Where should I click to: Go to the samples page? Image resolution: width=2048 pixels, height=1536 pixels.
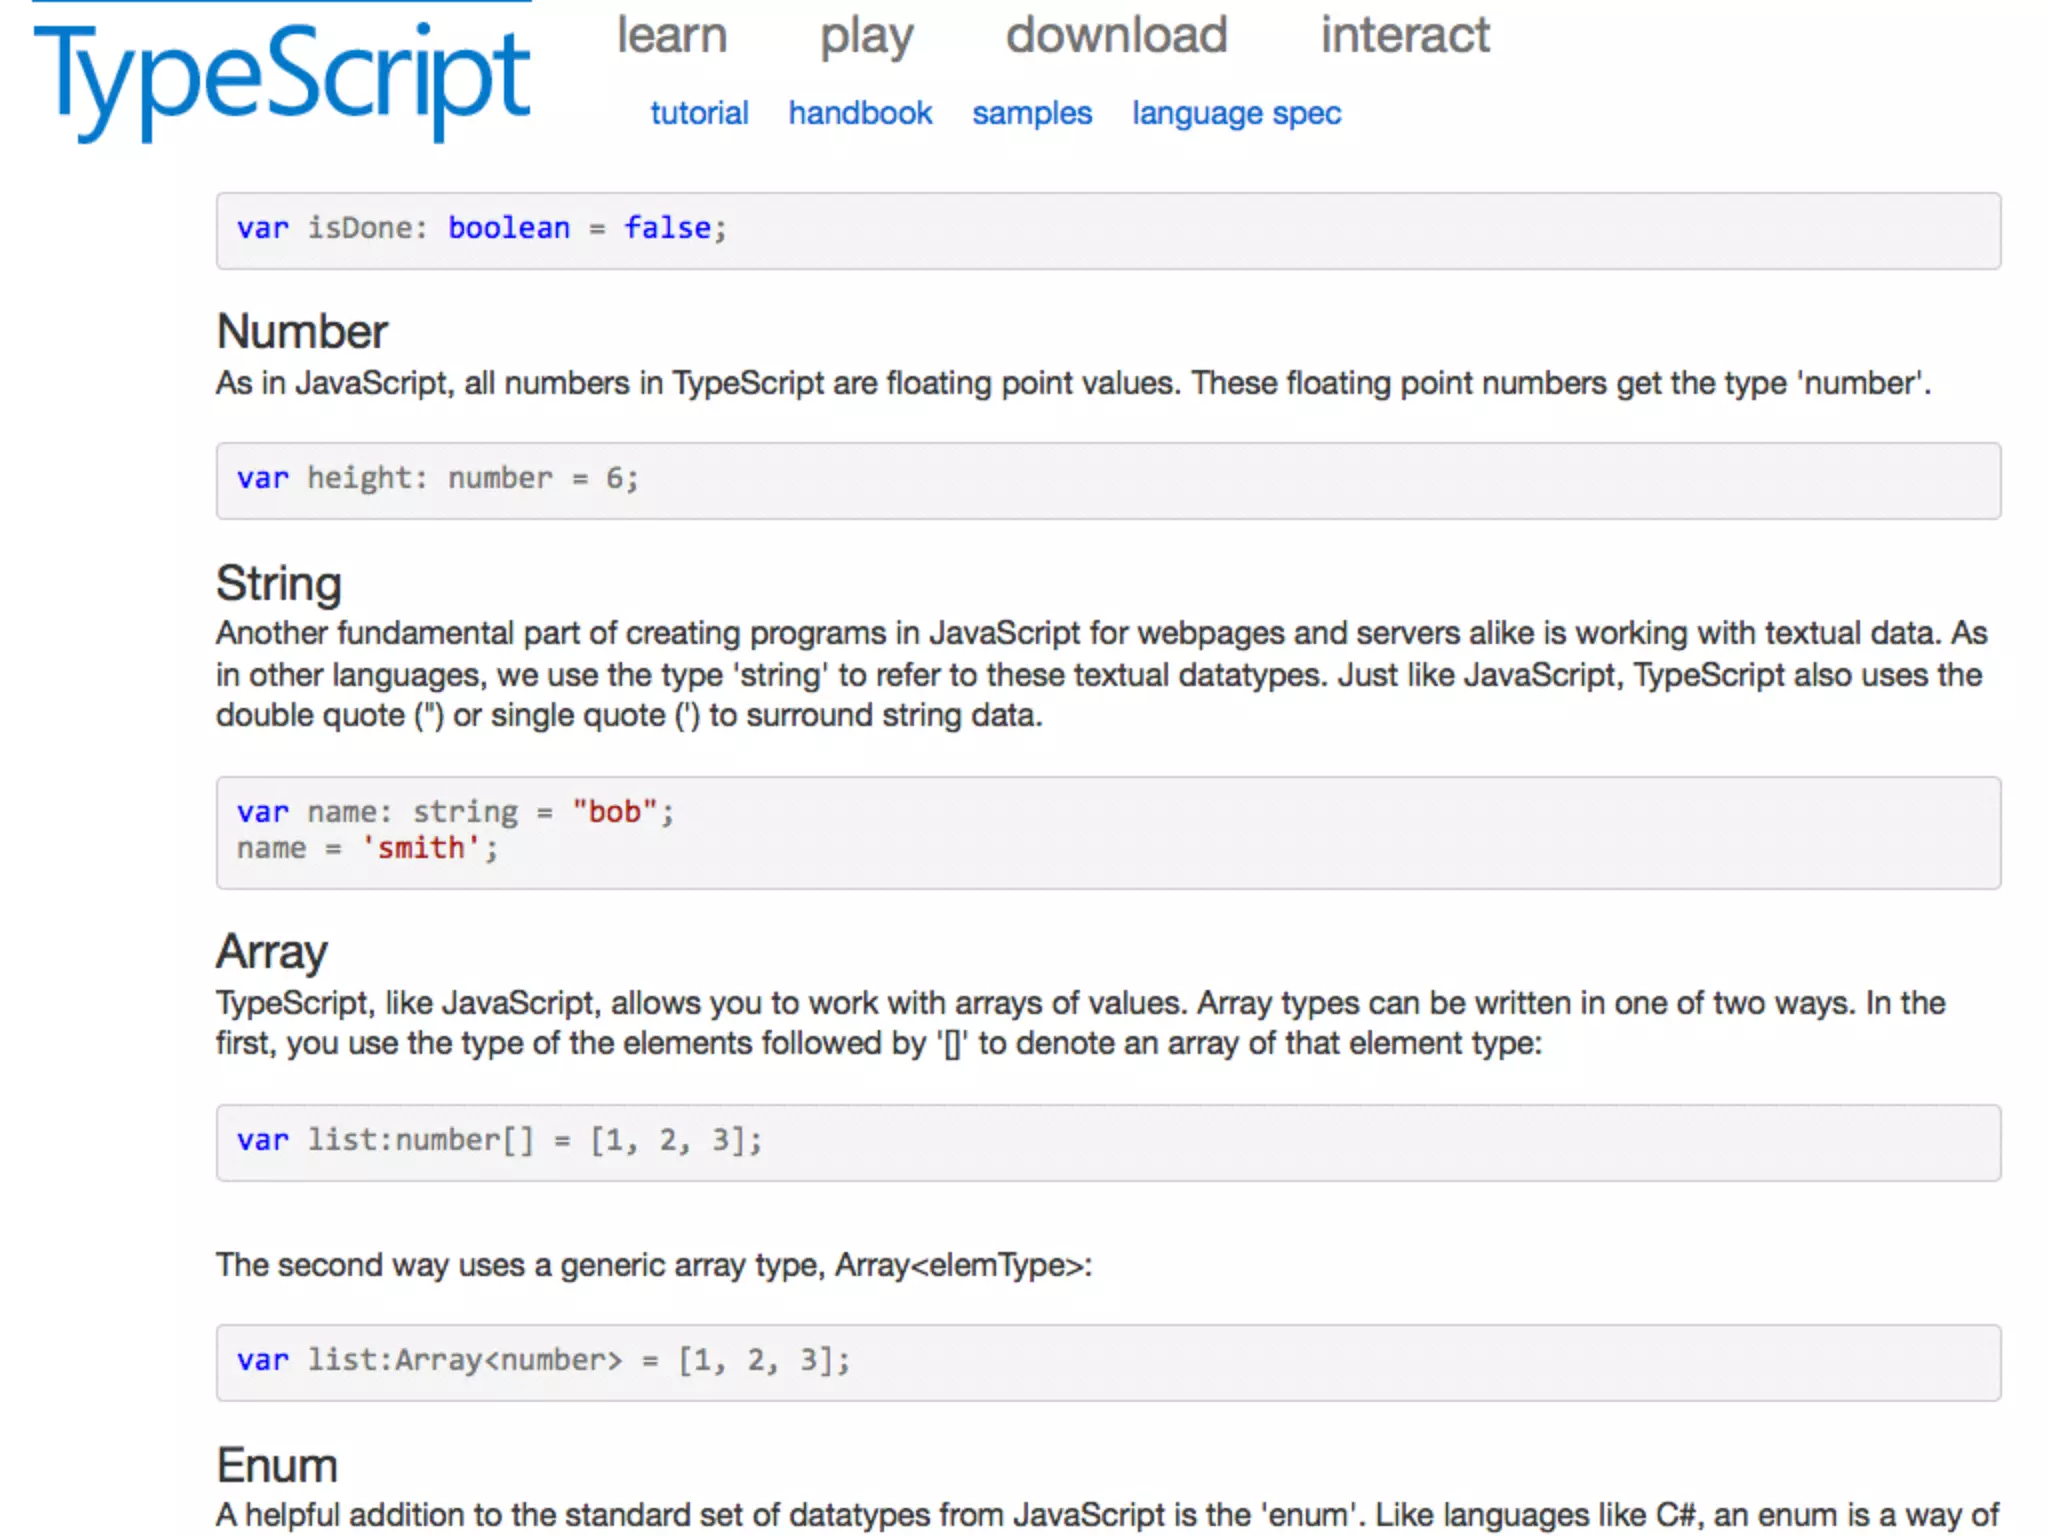[1031, 113]
